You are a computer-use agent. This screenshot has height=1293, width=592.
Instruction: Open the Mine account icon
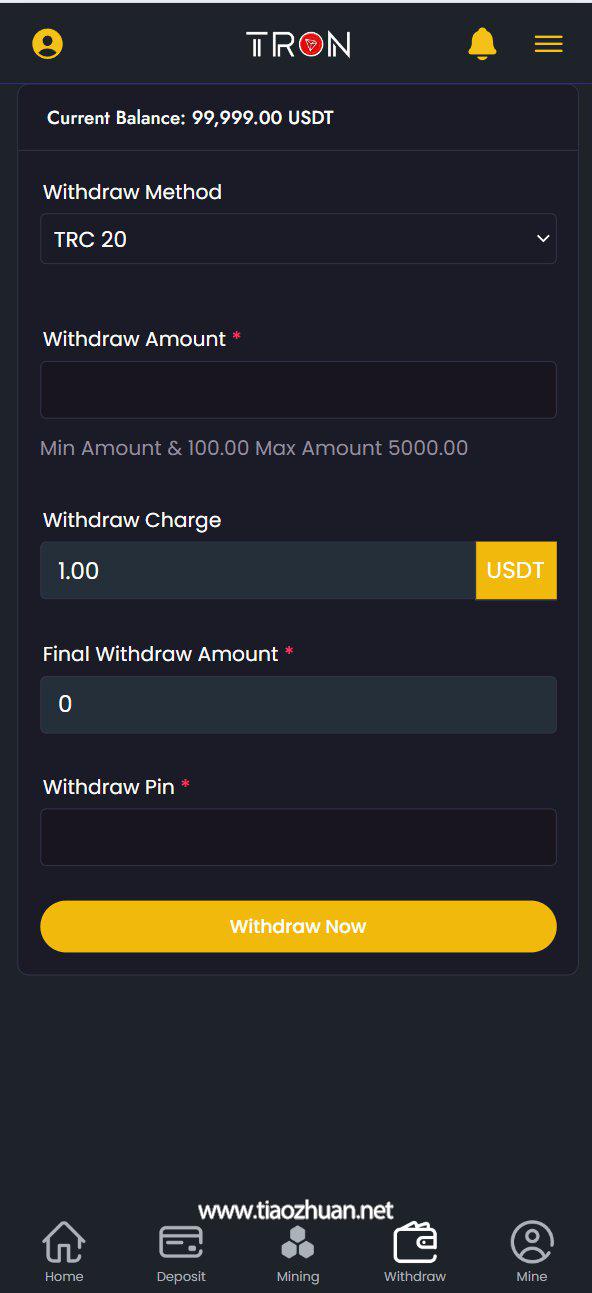click(x=532, y=1242)
